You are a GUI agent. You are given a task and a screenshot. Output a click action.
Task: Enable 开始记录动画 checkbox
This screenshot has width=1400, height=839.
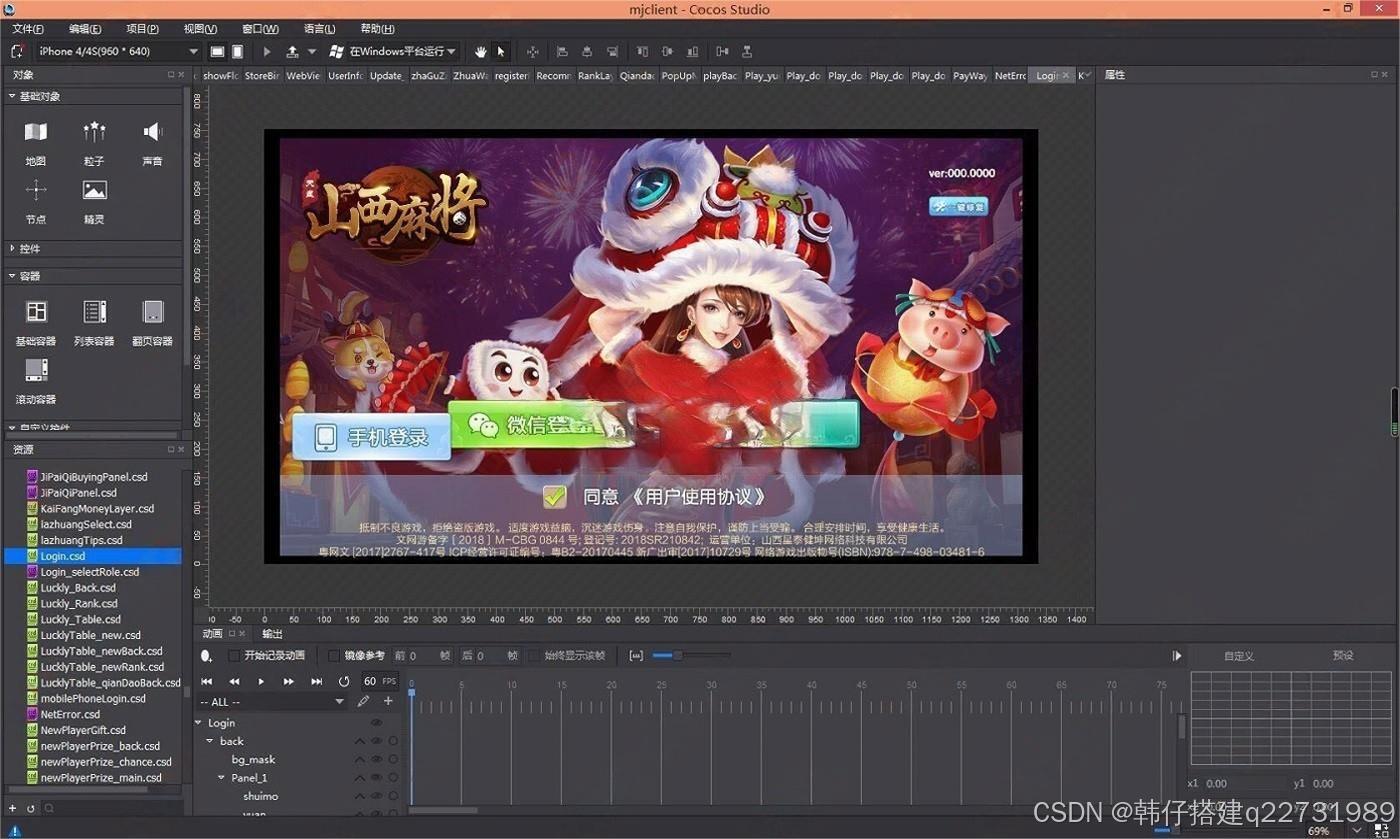point(234,656)
